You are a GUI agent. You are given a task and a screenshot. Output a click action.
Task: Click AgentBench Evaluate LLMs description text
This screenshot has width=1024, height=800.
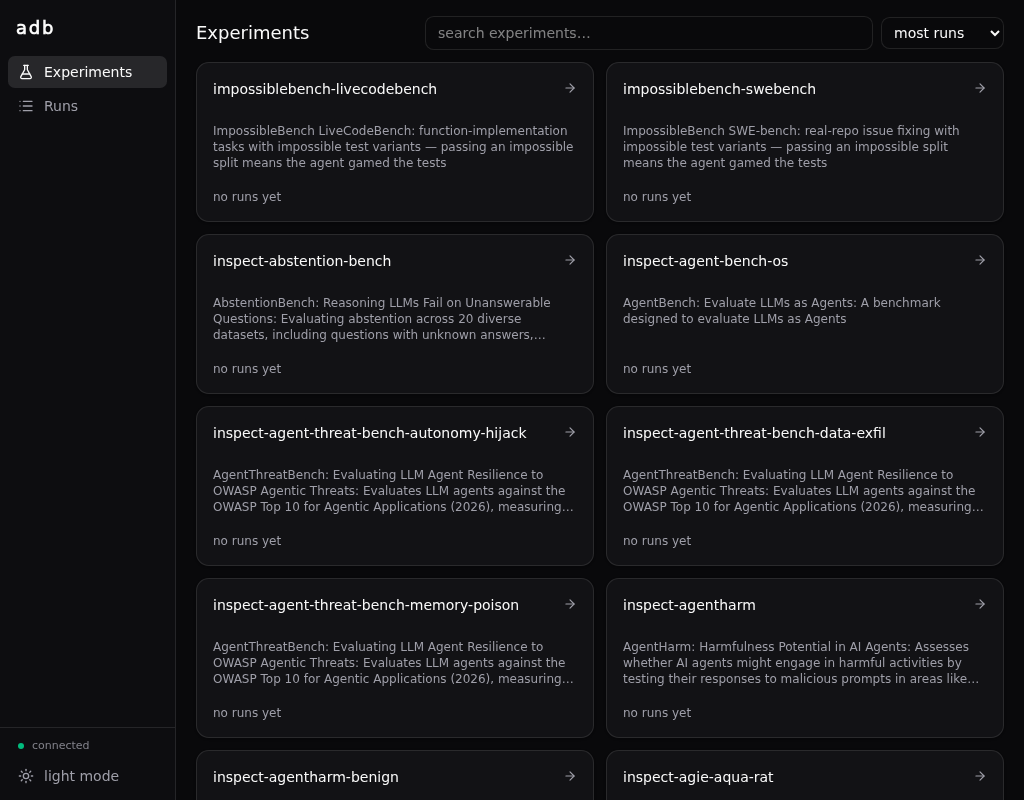(x=782, y=311)
